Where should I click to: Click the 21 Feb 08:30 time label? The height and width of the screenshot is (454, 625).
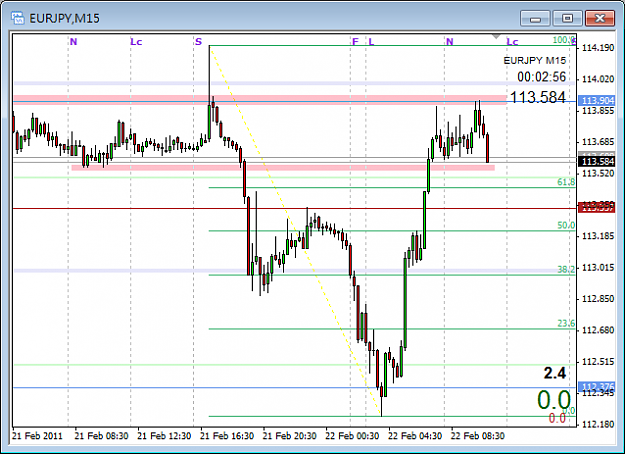point(101,436)
